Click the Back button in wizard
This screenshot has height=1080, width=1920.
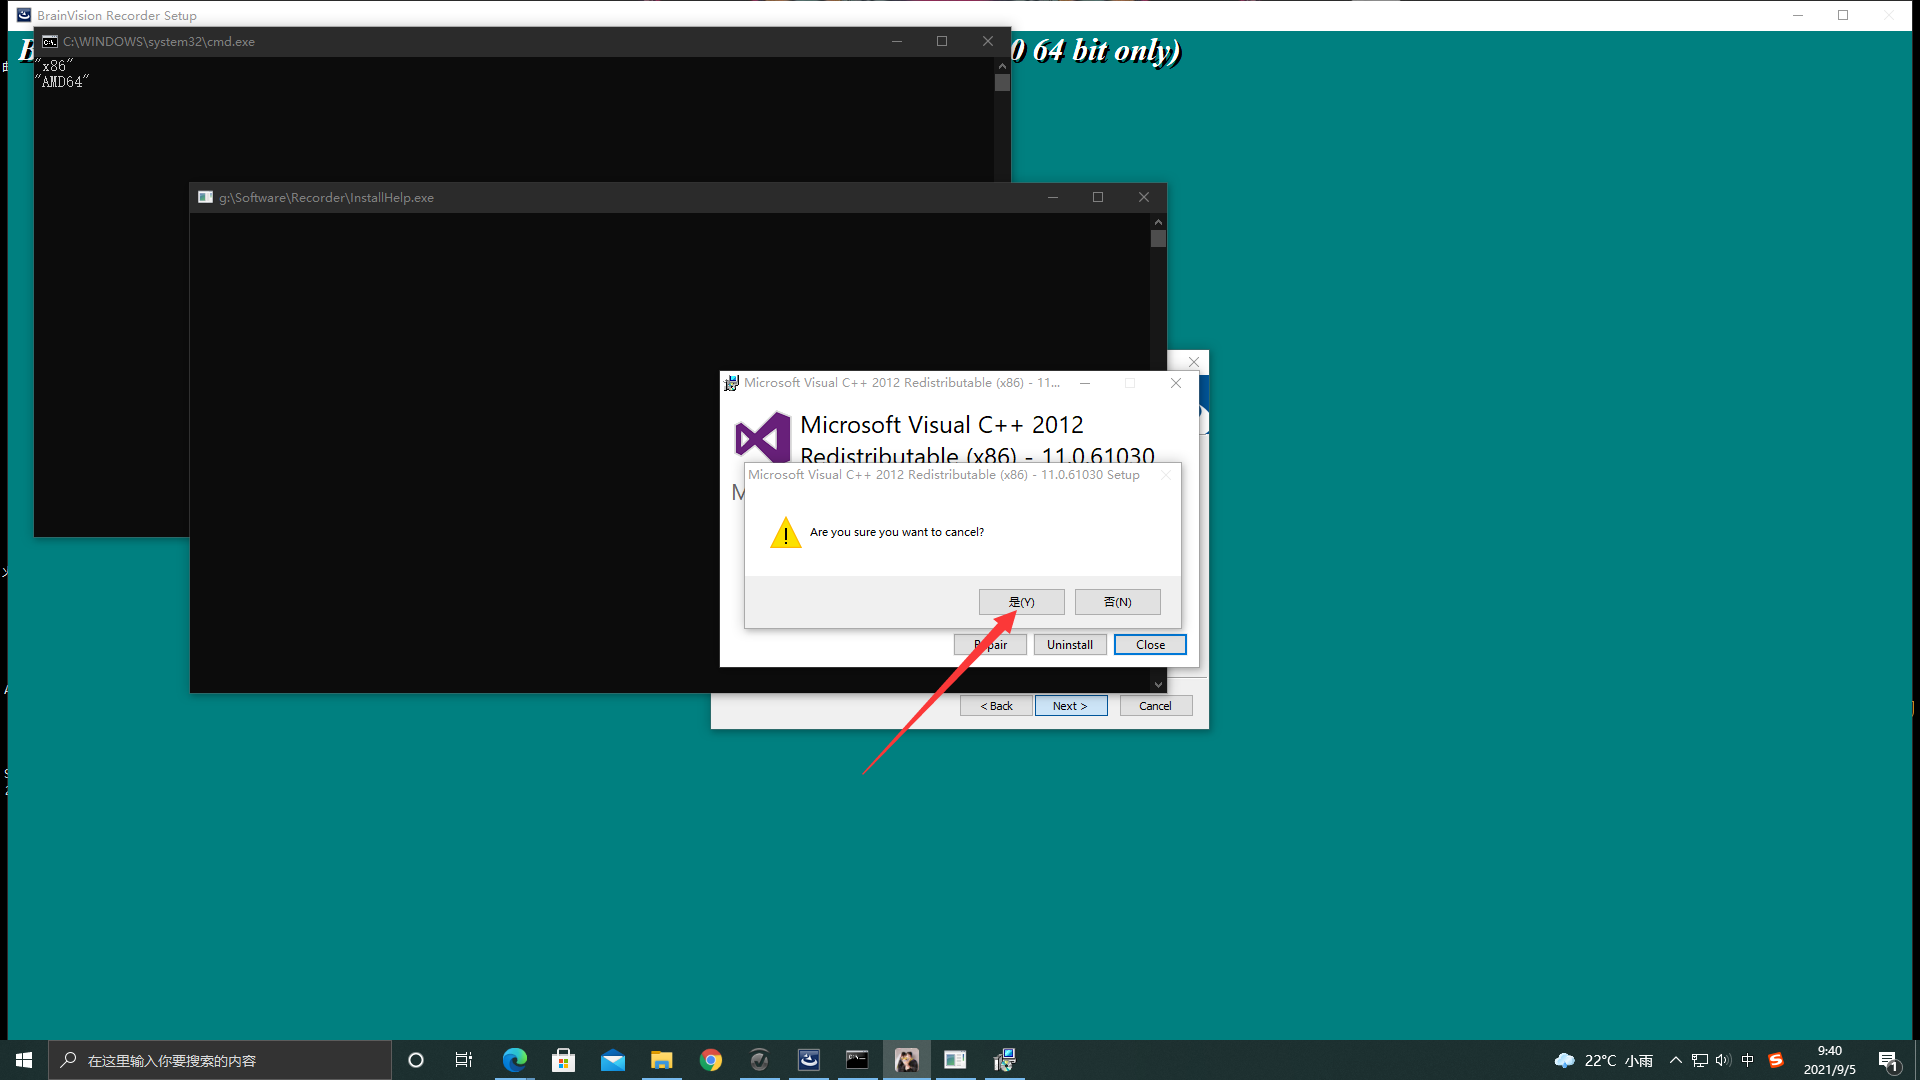tap(996, 706)
